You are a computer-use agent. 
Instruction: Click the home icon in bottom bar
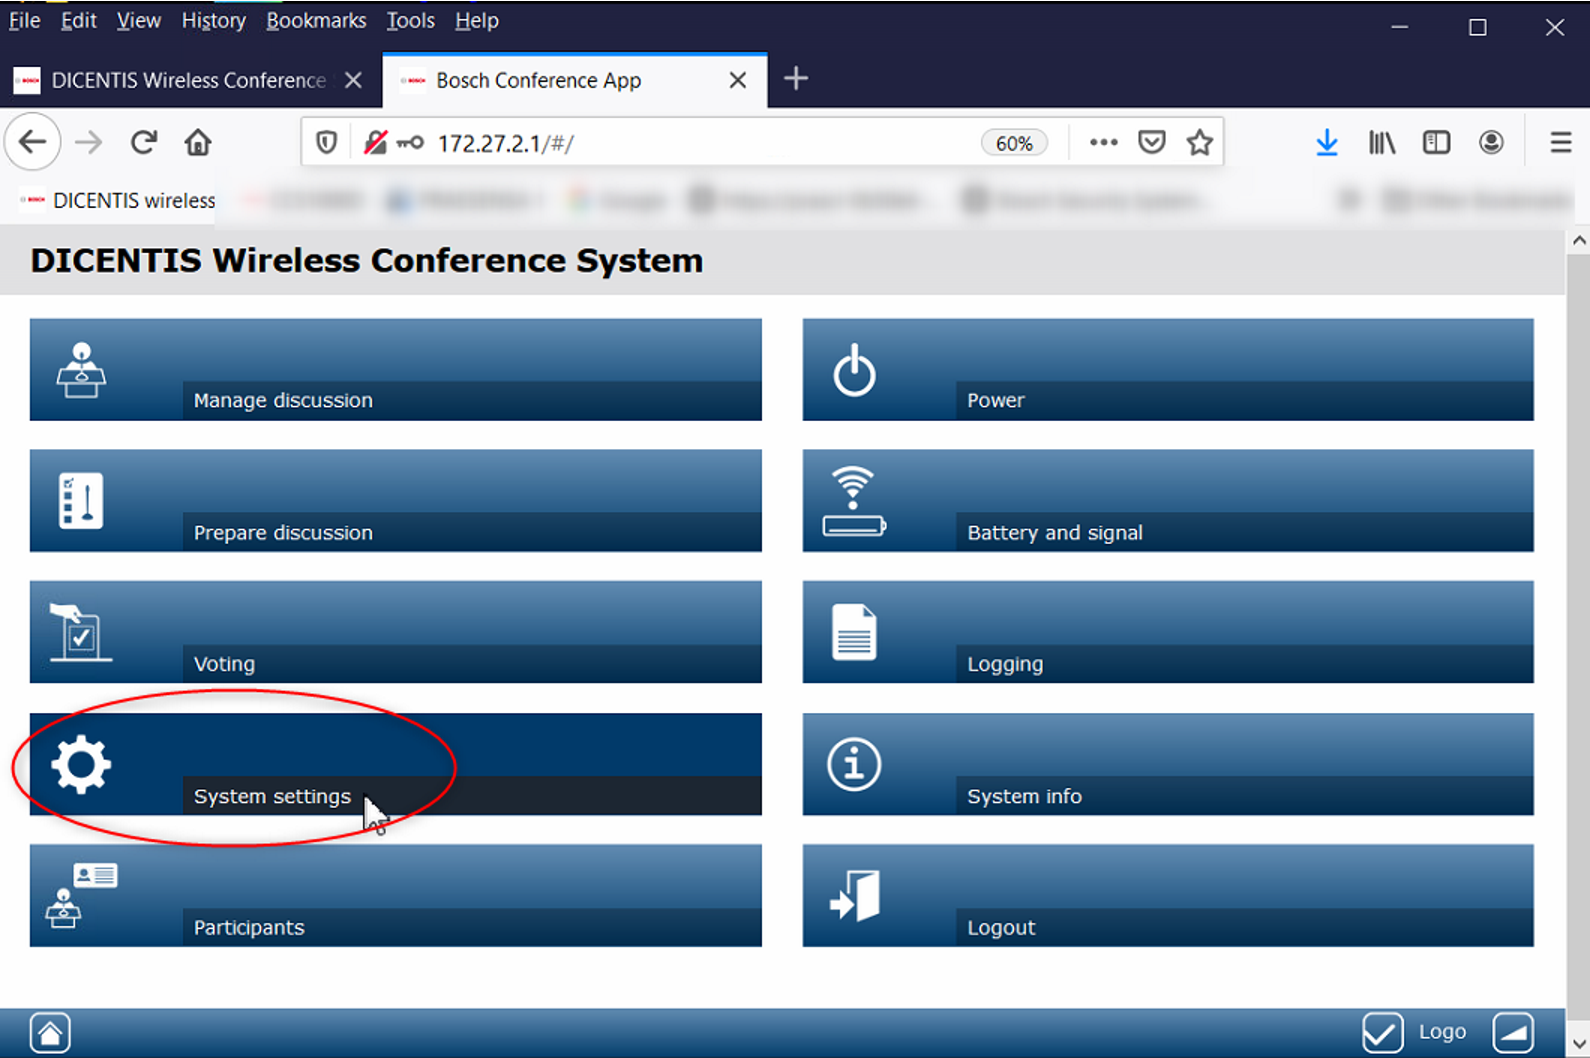point(50,1032)
